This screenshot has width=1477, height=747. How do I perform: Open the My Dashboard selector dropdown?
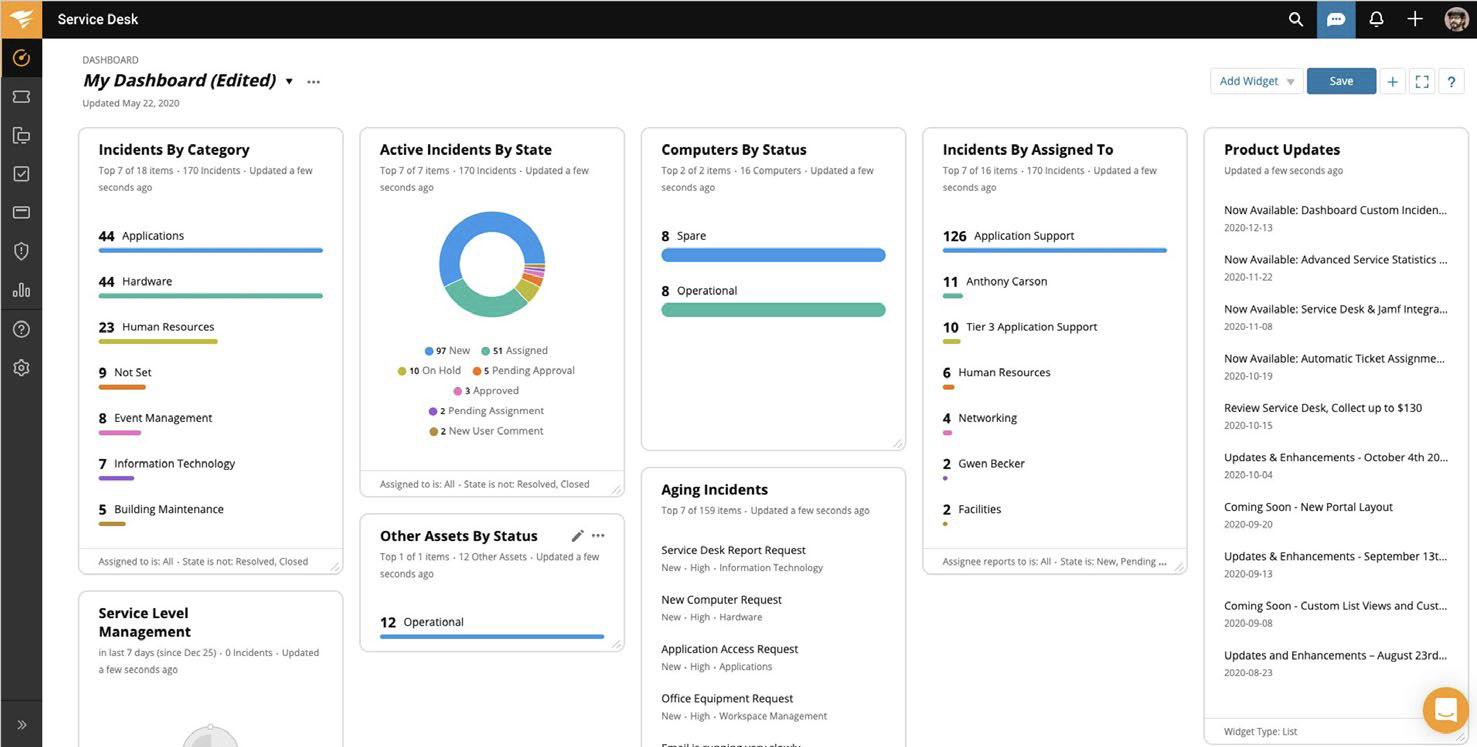coord(289,81)
